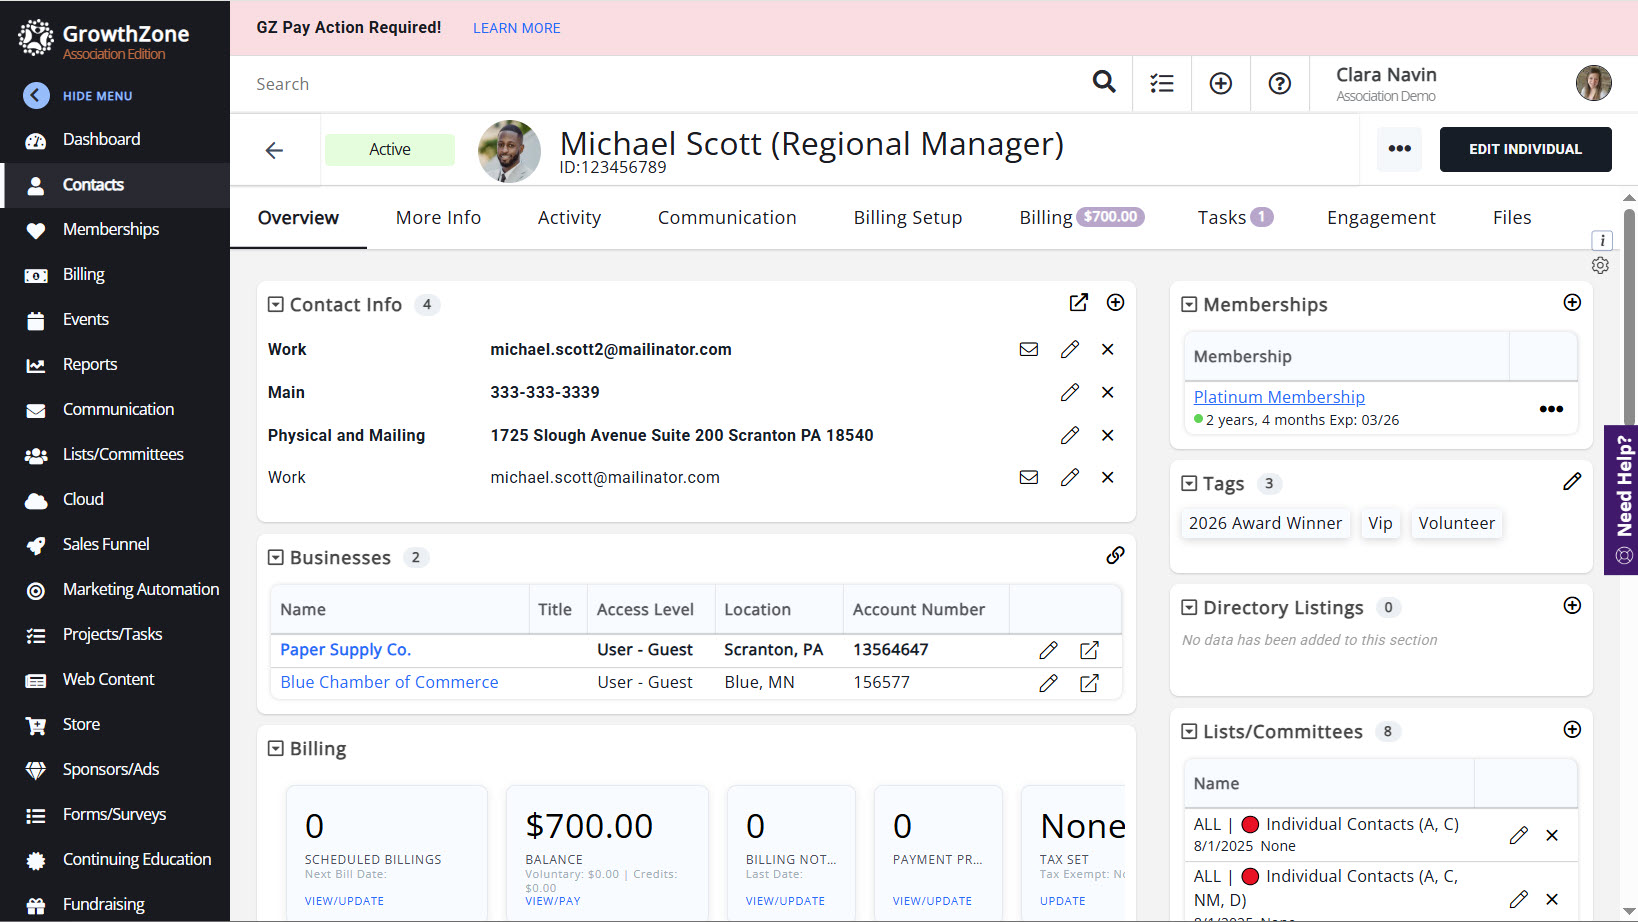Delete the Physical and Mailing address

(1107, 435)
